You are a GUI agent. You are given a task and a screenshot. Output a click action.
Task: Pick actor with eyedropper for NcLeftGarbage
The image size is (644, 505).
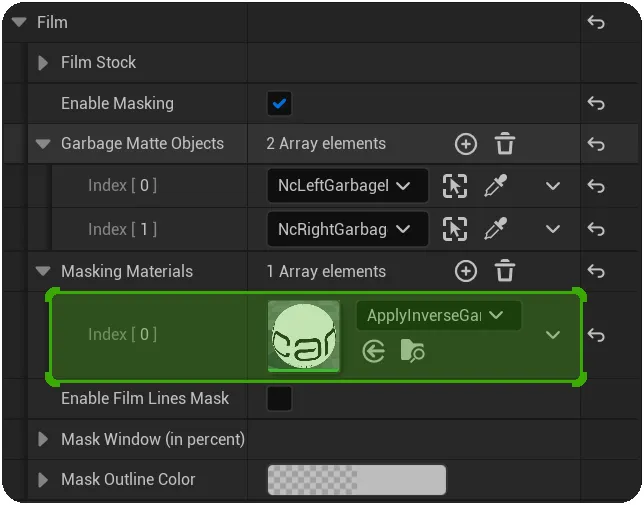[x=495, y=186]
